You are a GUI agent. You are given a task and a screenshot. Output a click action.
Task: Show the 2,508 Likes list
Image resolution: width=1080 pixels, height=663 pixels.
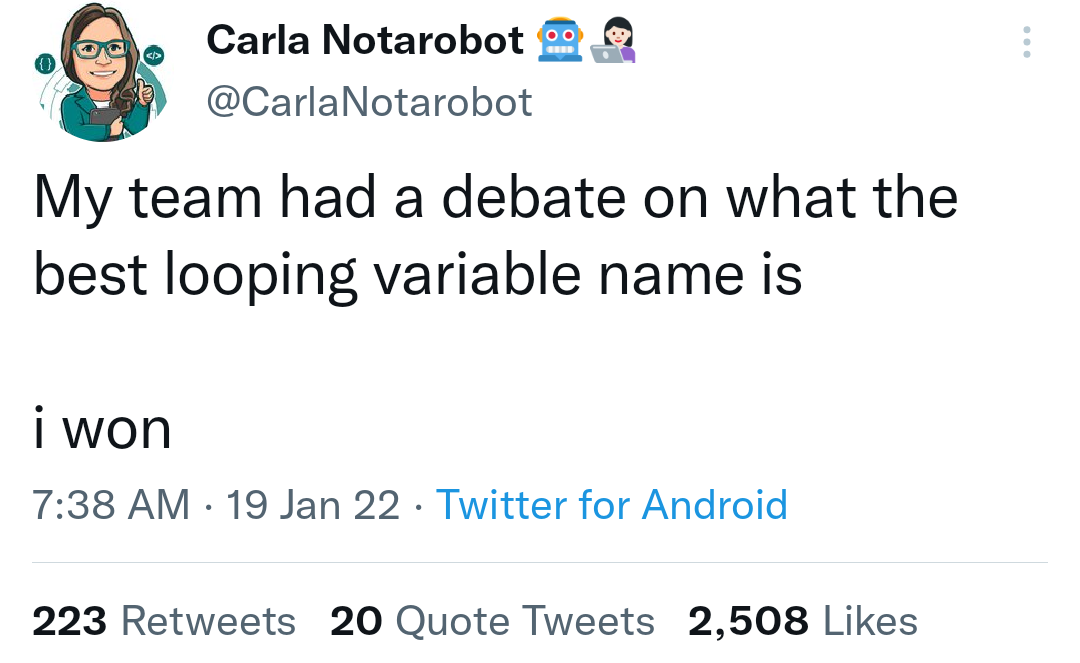coord(802,621)
